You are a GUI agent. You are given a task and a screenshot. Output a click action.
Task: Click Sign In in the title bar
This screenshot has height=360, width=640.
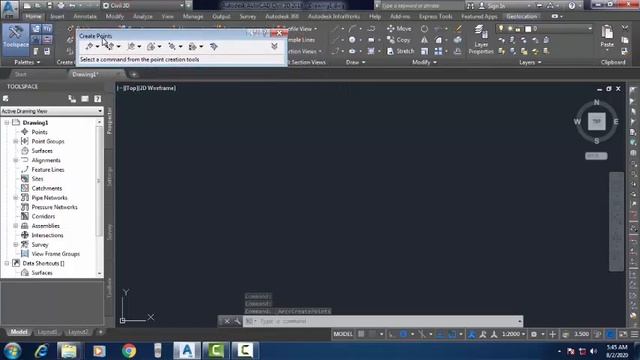coord(496,6)
